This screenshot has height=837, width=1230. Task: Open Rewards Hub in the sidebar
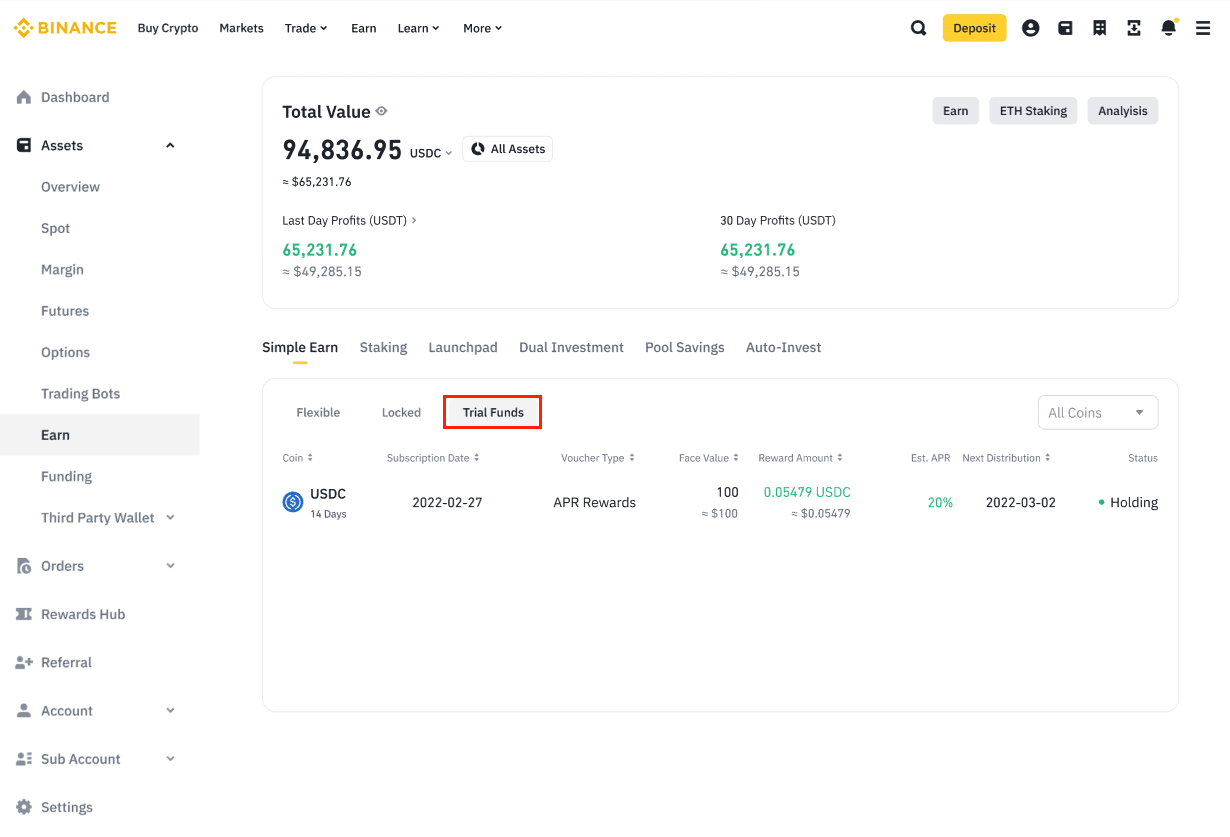[82, 614]
